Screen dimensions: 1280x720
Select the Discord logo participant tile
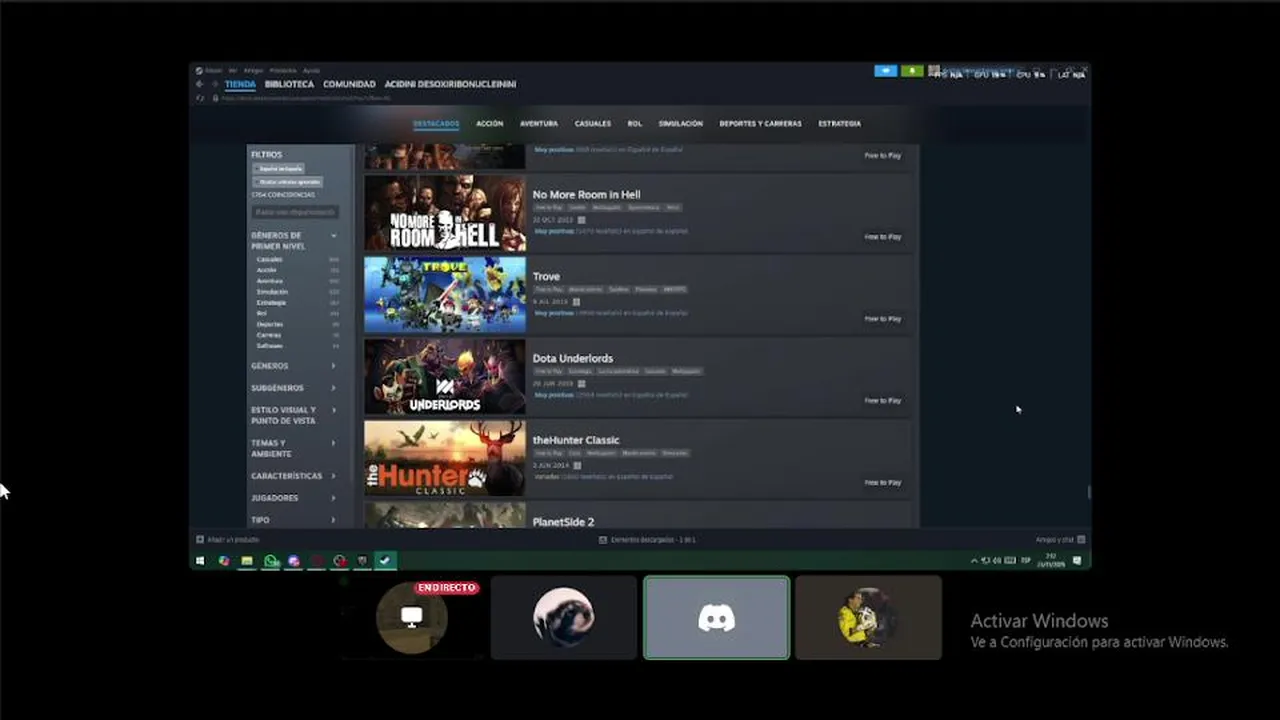tap(717, 617)
